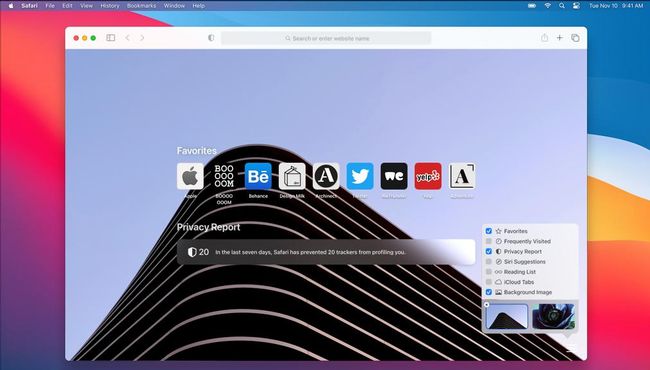Open the History menu

[109, 6]
